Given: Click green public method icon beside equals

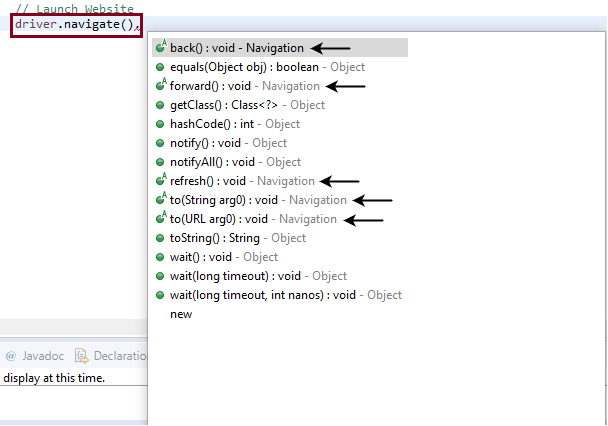Looking at the screenshot, I should pyautogui.click(x=160, y=67).
